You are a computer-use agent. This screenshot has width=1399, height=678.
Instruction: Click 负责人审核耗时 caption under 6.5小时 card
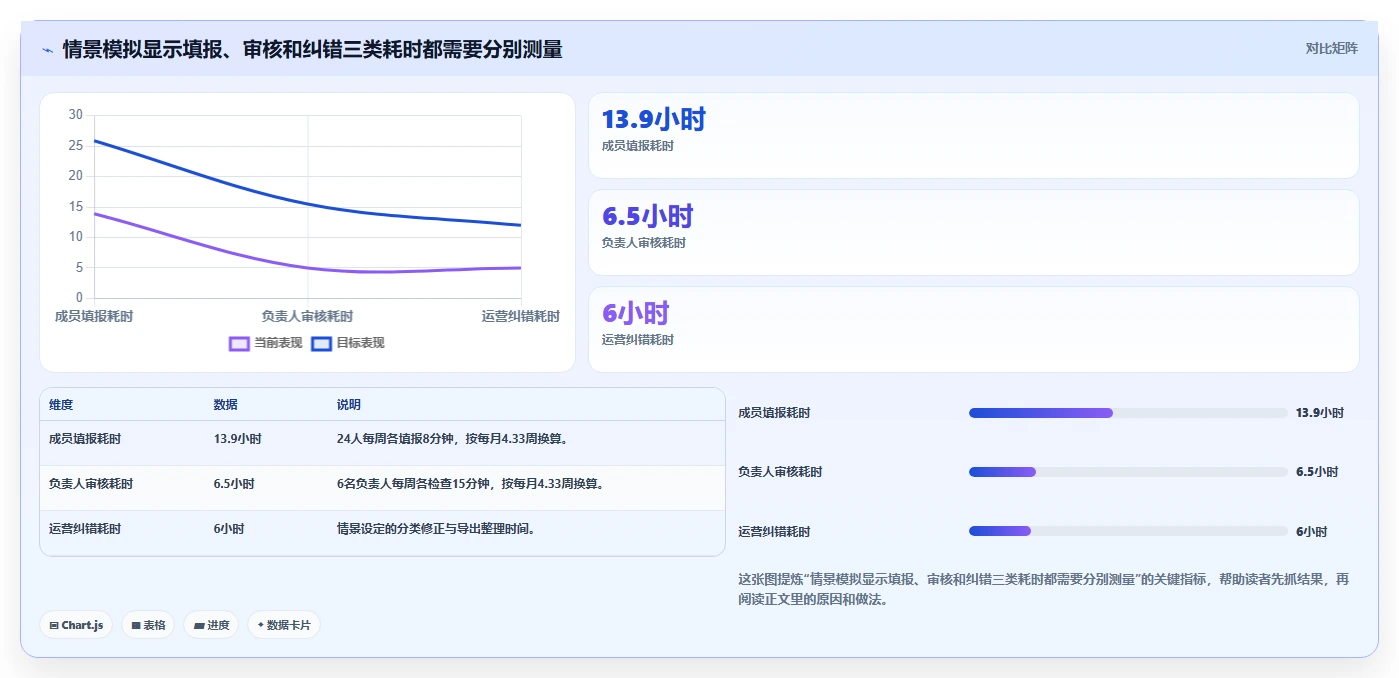click(644, 243)
